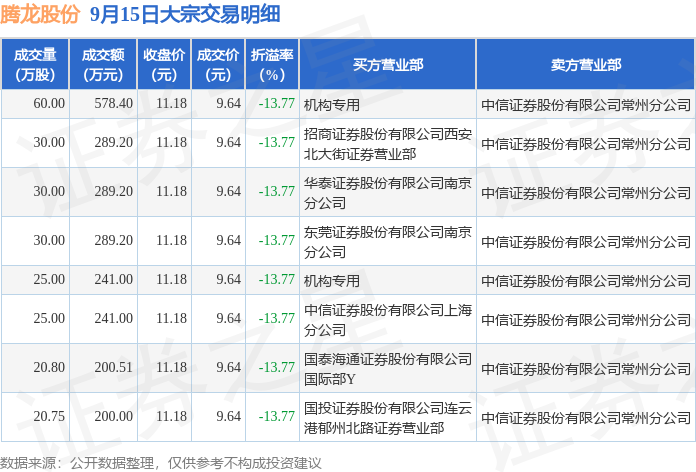Click 中信证券股份有限公司上海分公司 buyer cell
Viewport: 696px width, 472px height.
[x=388, y=320]
